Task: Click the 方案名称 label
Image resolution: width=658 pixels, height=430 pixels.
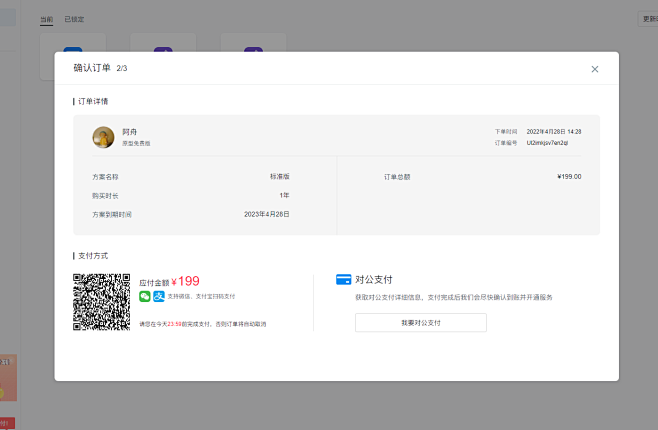Action: [105, 177]
